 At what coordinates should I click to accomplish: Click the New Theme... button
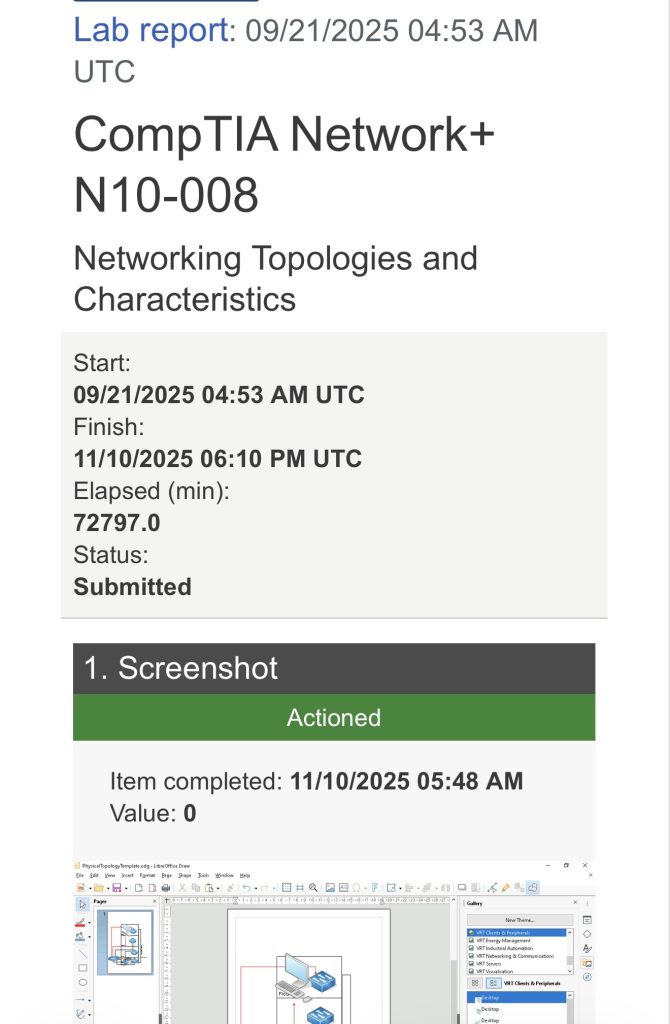[x=520, y=920]
